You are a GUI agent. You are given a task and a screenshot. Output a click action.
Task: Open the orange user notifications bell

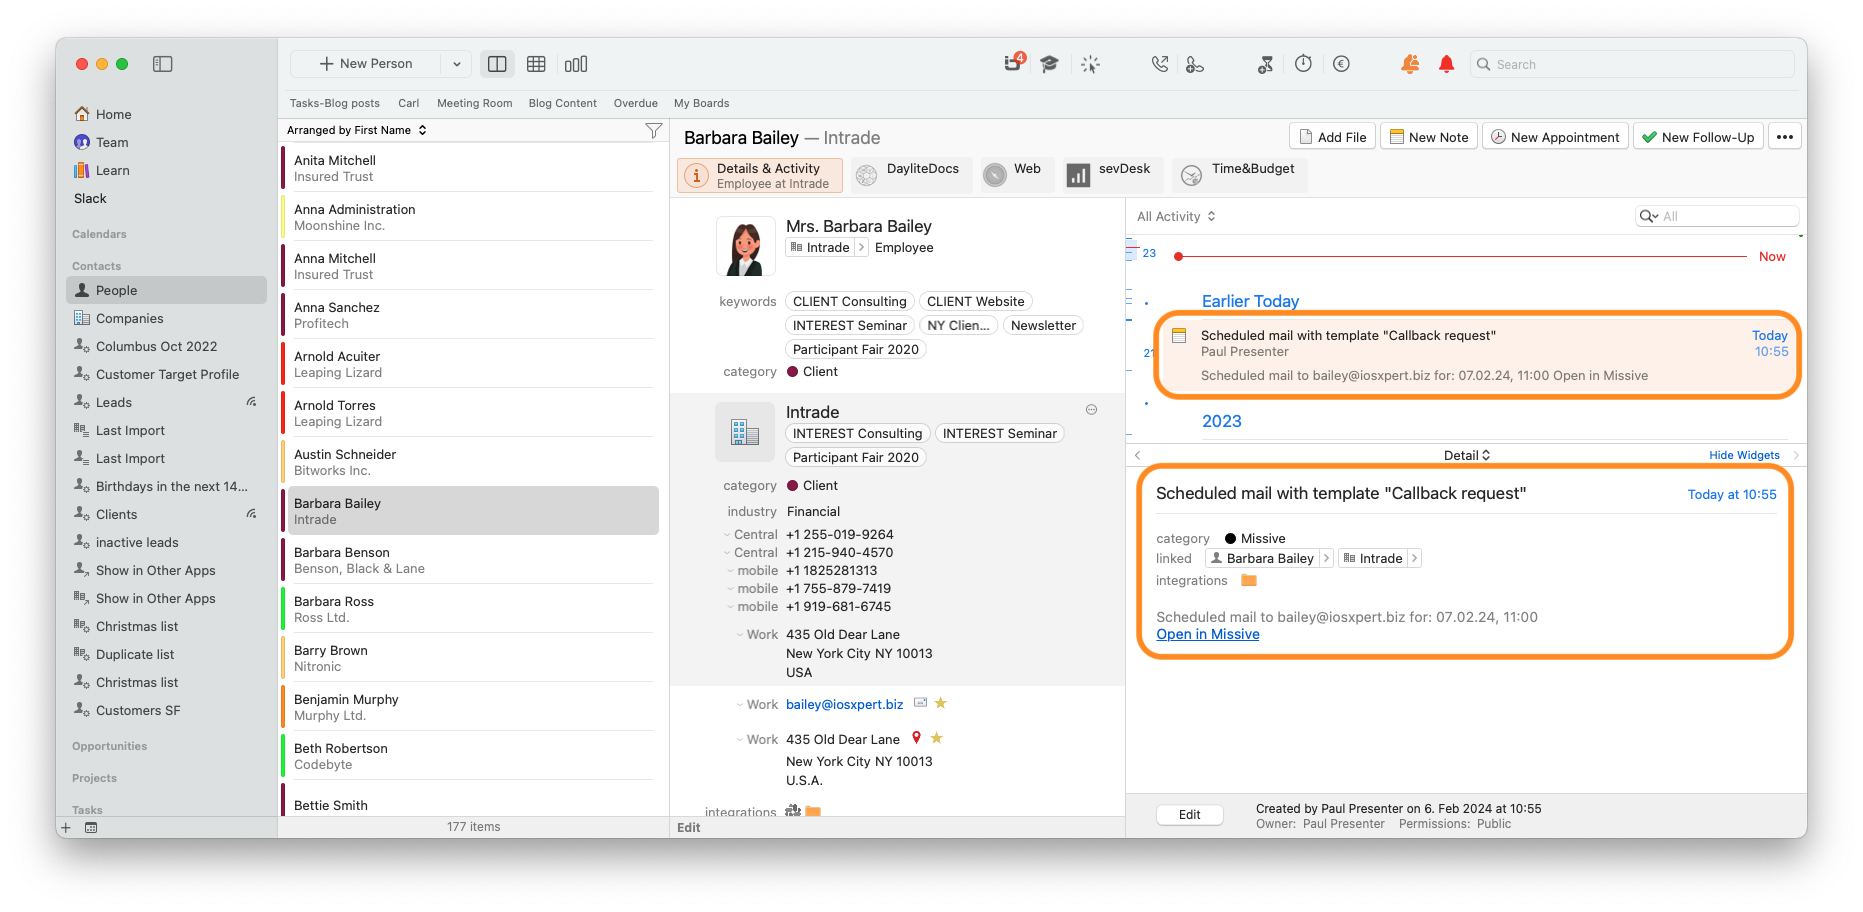(x=1410, y=64)
